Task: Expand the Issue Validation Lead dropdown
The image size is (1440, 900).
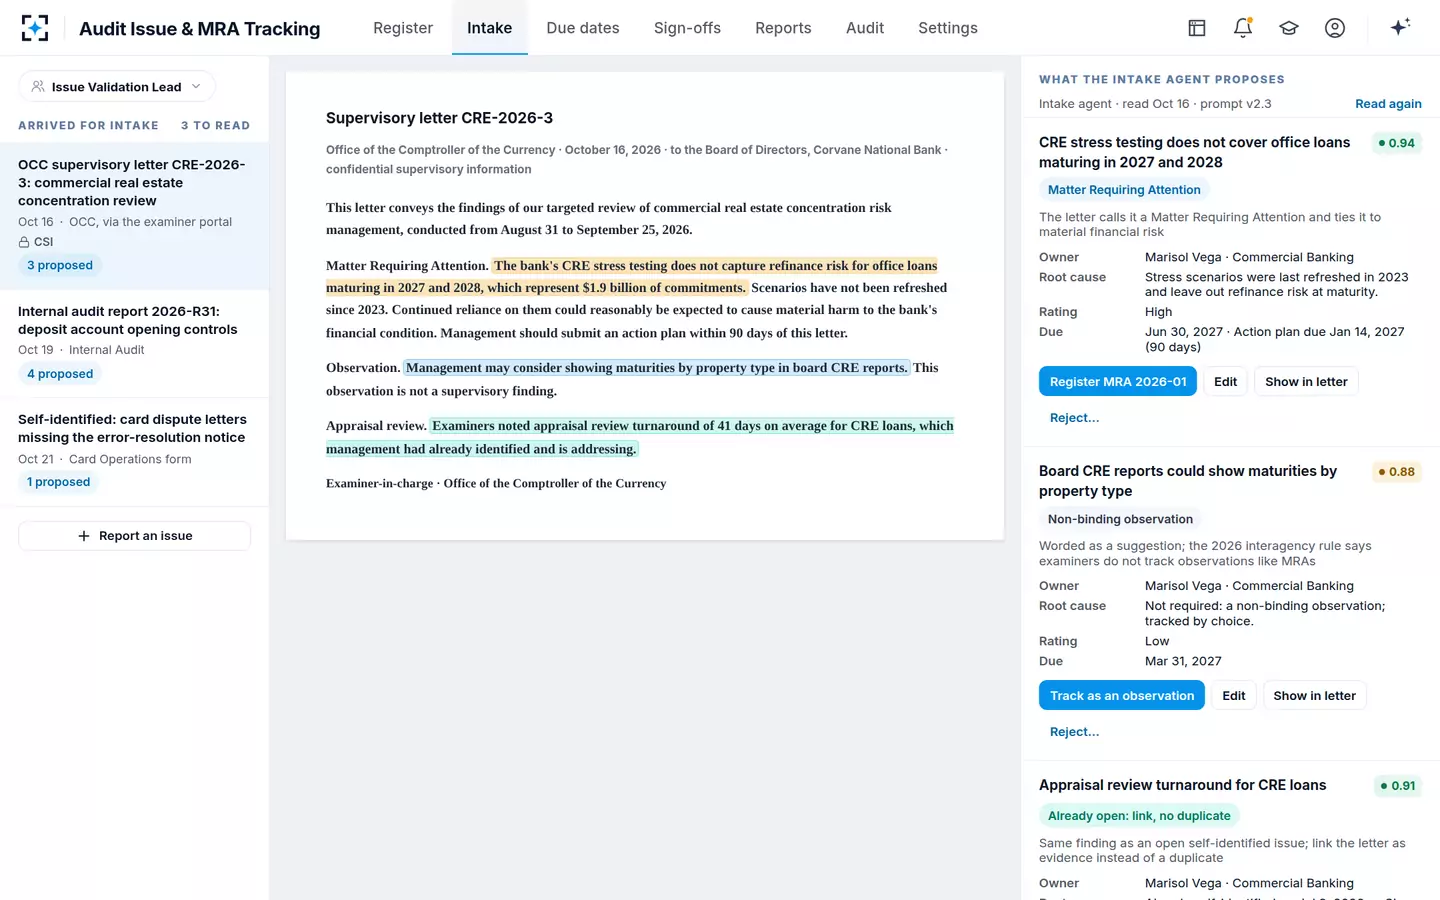Action: (x=117, y=87)
